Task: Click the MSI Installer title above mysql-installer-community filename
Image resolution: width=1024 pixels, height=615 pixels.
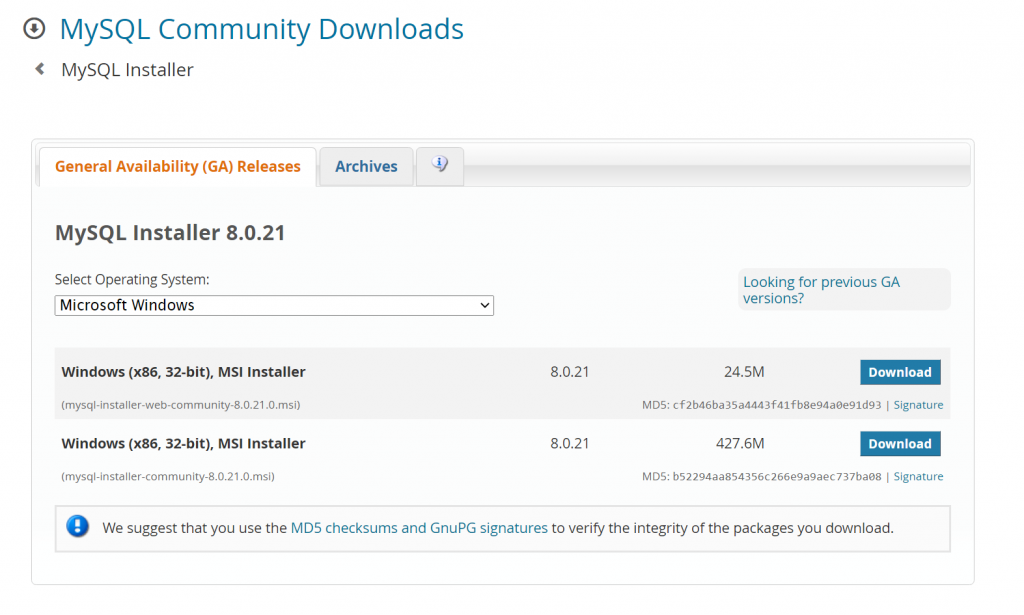Action: pos(184,444)
